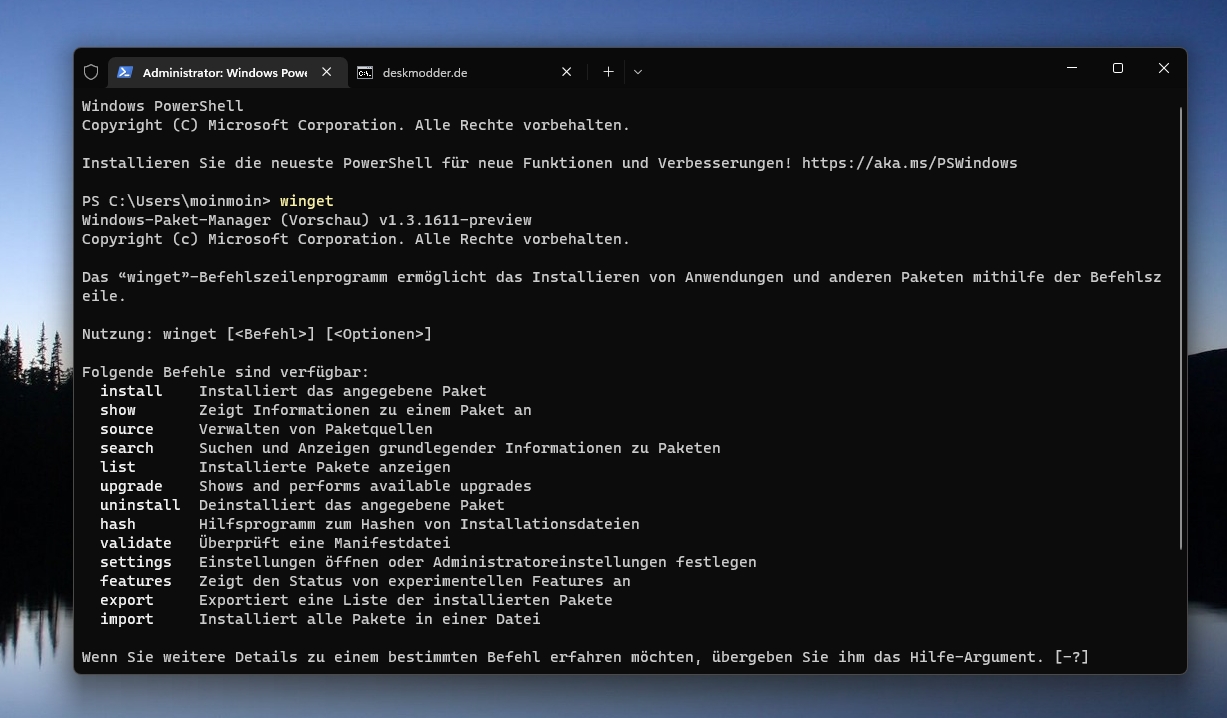The width and height of the screenshot is (1227, 718).
Task: Click the 'search' command name
Action: (x=127, y=448)
